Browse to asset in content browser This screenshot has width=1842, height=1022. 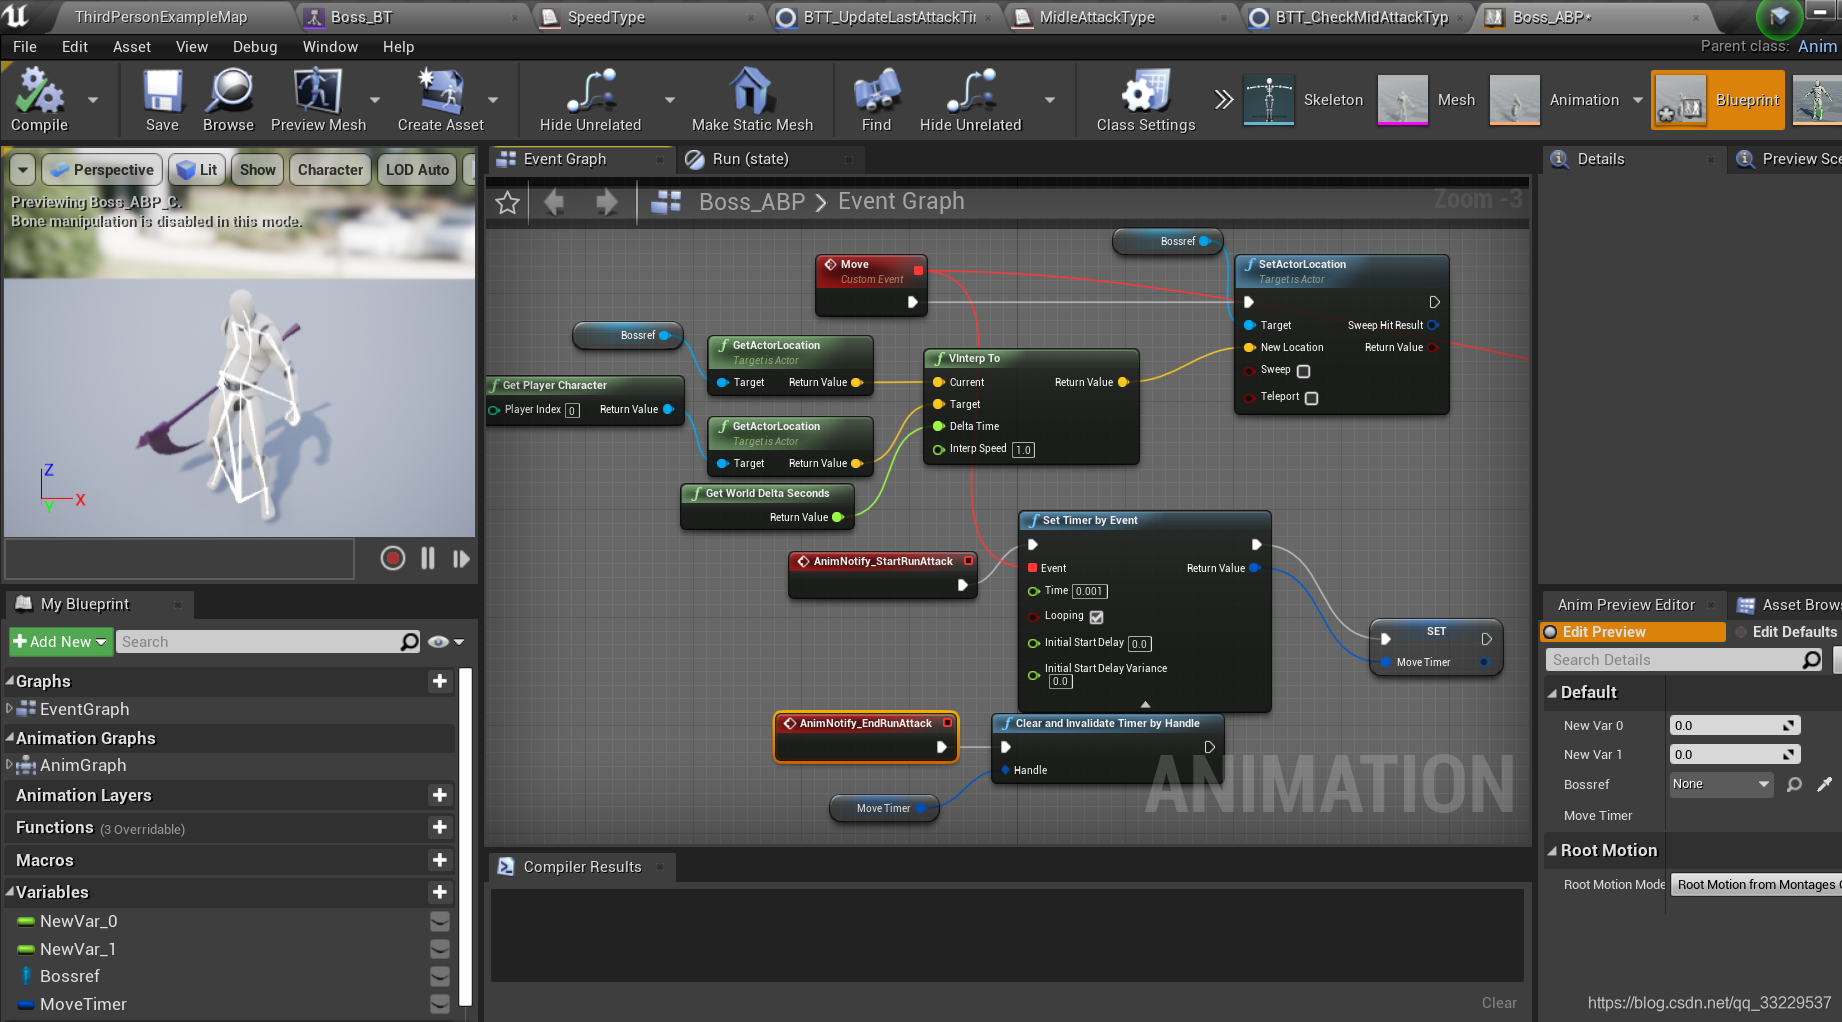(228, 100)
